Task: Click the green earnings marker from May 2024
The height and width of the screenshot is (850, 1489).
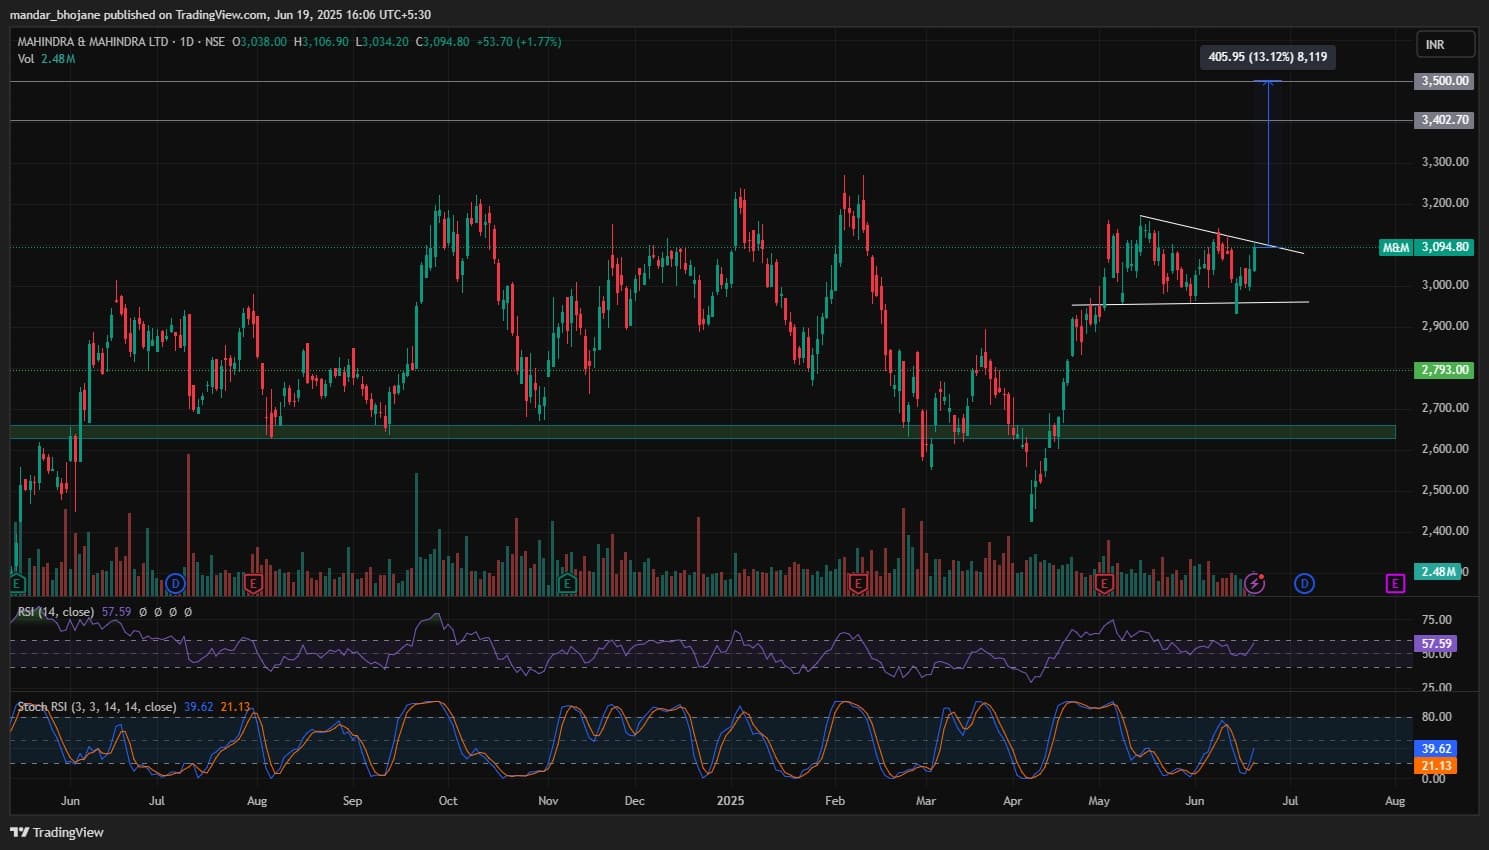Action: (x=16, y=582)
